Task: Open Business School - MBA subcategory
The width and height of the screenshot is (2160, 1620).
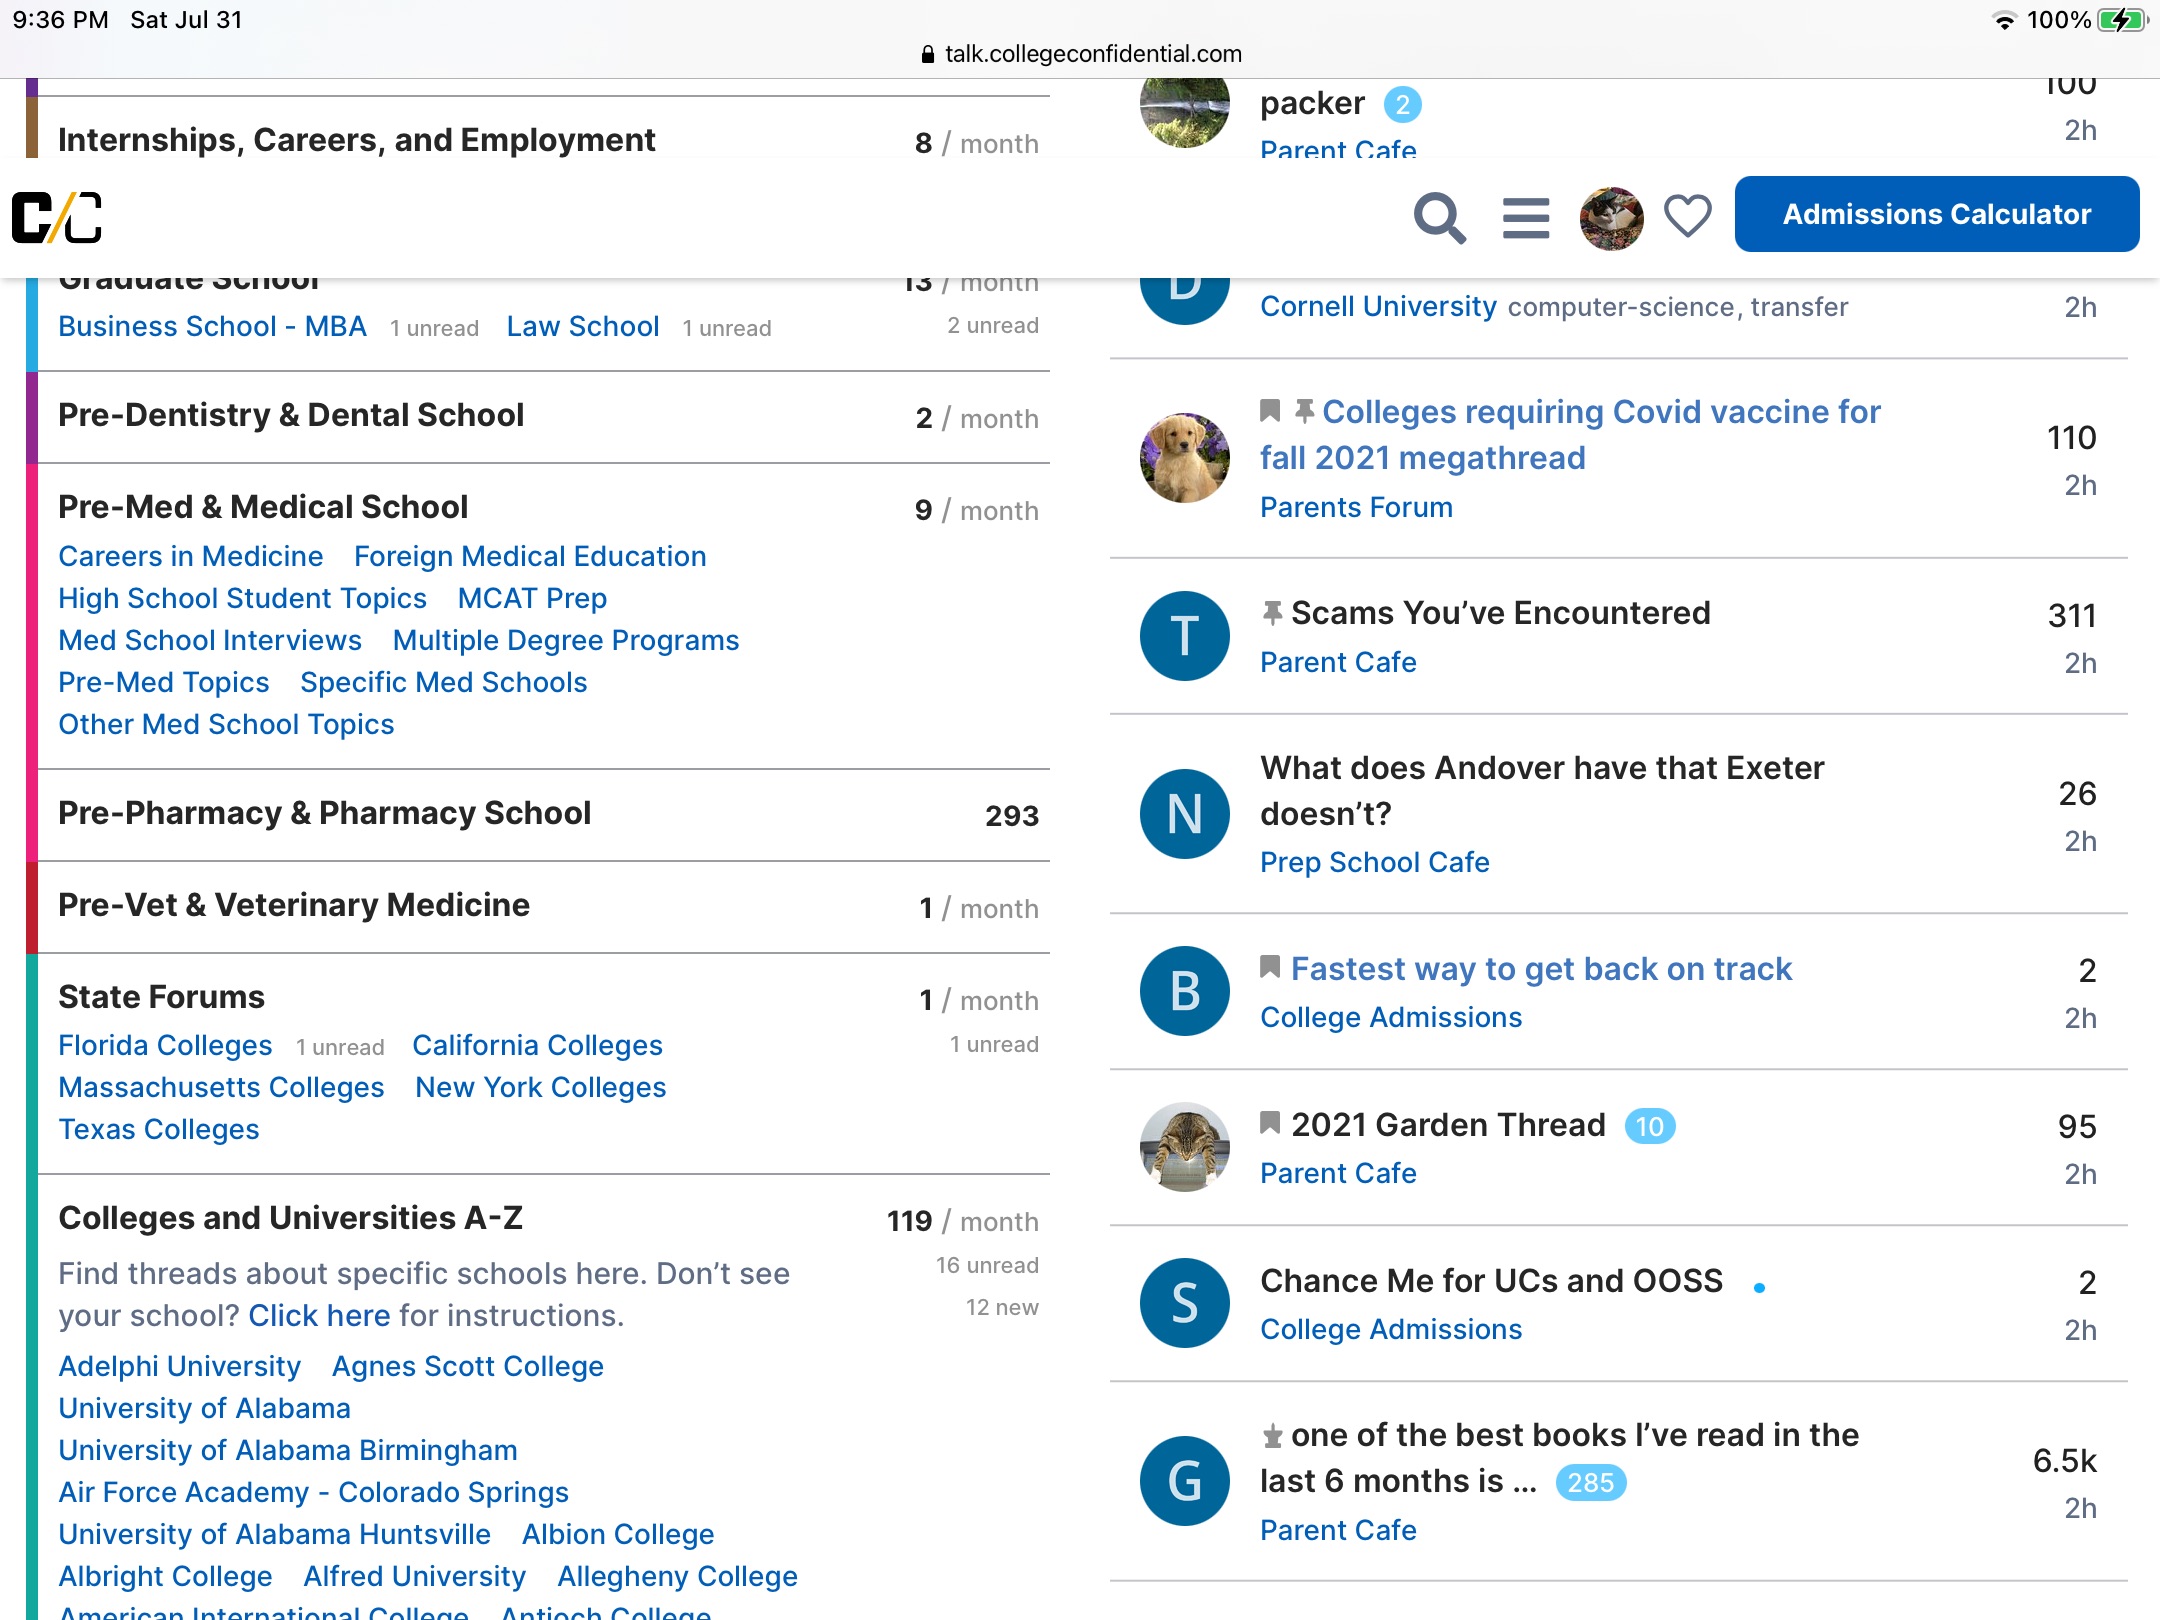Action: (x=212, y=326)
